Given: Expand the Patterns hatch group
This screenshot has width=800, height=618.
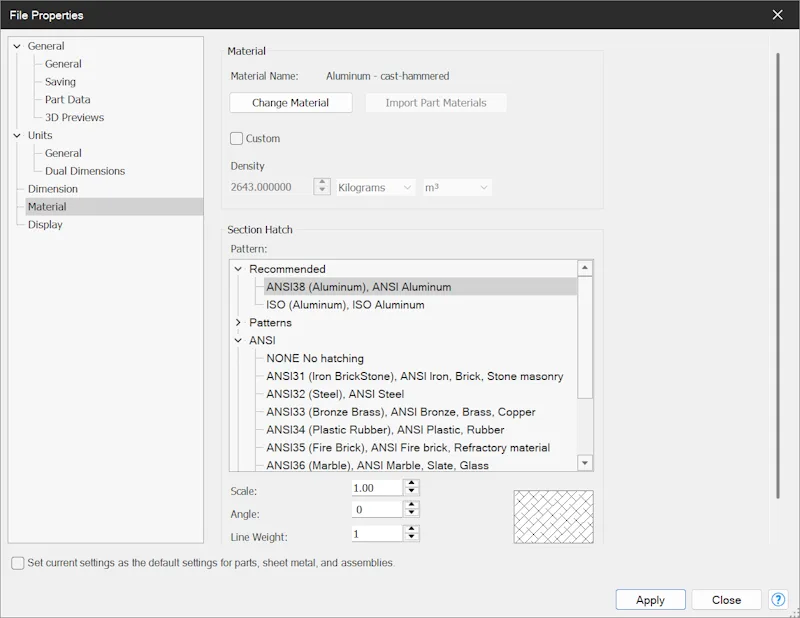Looking at the screenshot, I should click(238, 323).
